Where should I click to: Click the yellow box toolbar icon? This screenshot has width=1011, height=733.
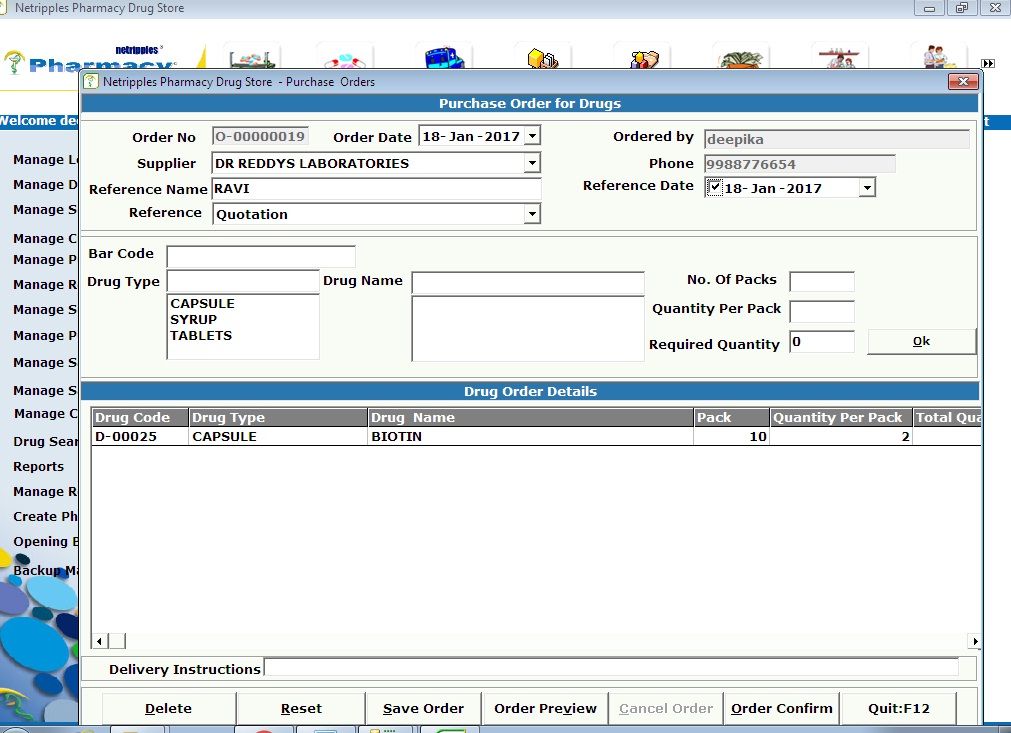(543, 57)
